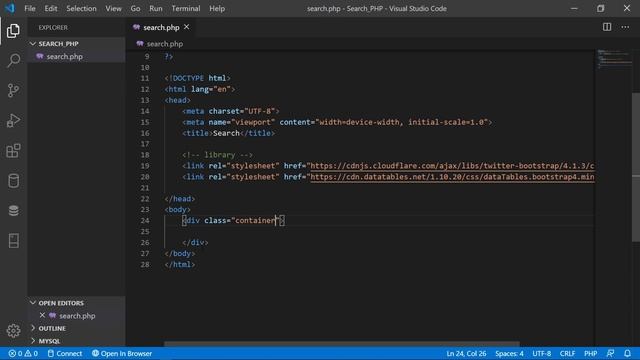Viewport: 640px width, 360px height.
Task: Open the server-like icon below the database icons
Action: pyautogui.click(x=13, y=241)
